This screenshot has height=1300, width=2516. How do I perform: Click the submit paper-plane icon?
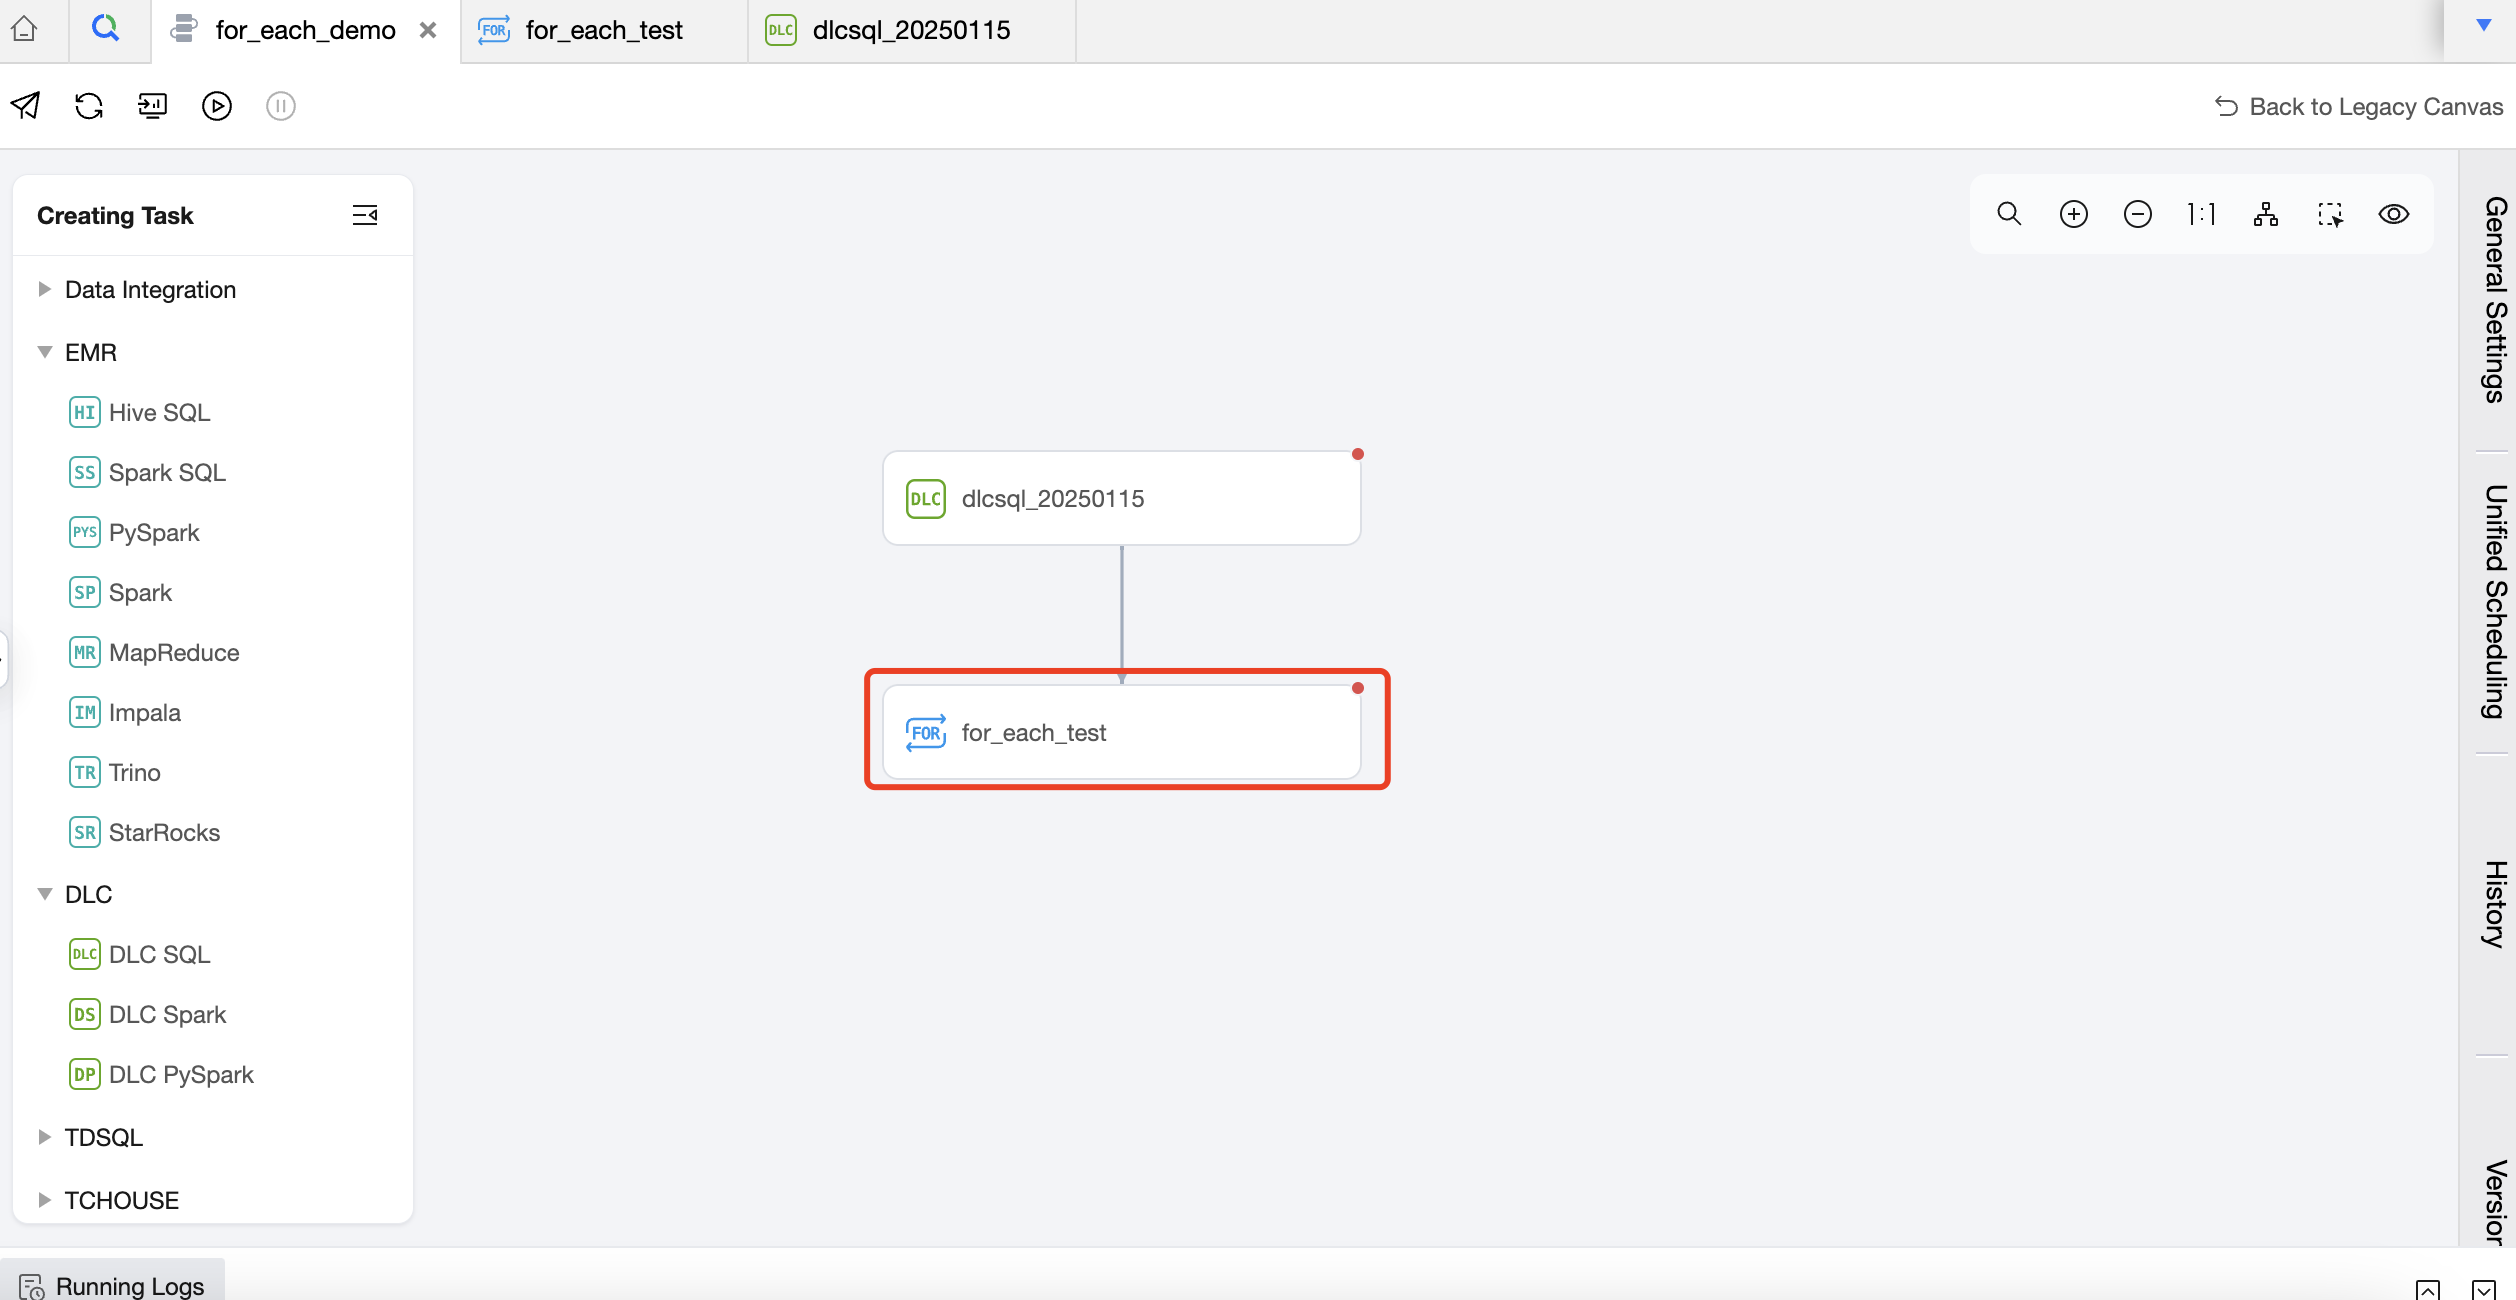[x=25, y=106]
